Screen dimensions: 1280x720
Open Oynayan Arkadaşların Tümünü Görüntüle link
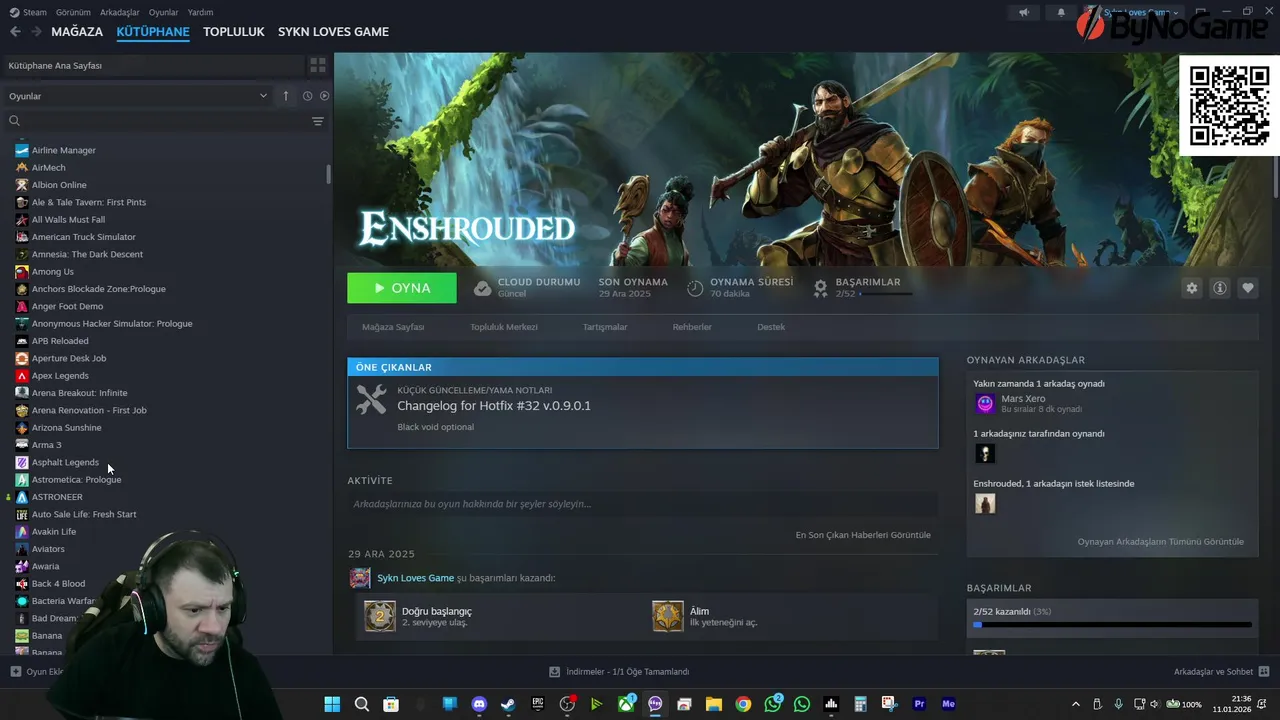click(x=1160, y=542)
